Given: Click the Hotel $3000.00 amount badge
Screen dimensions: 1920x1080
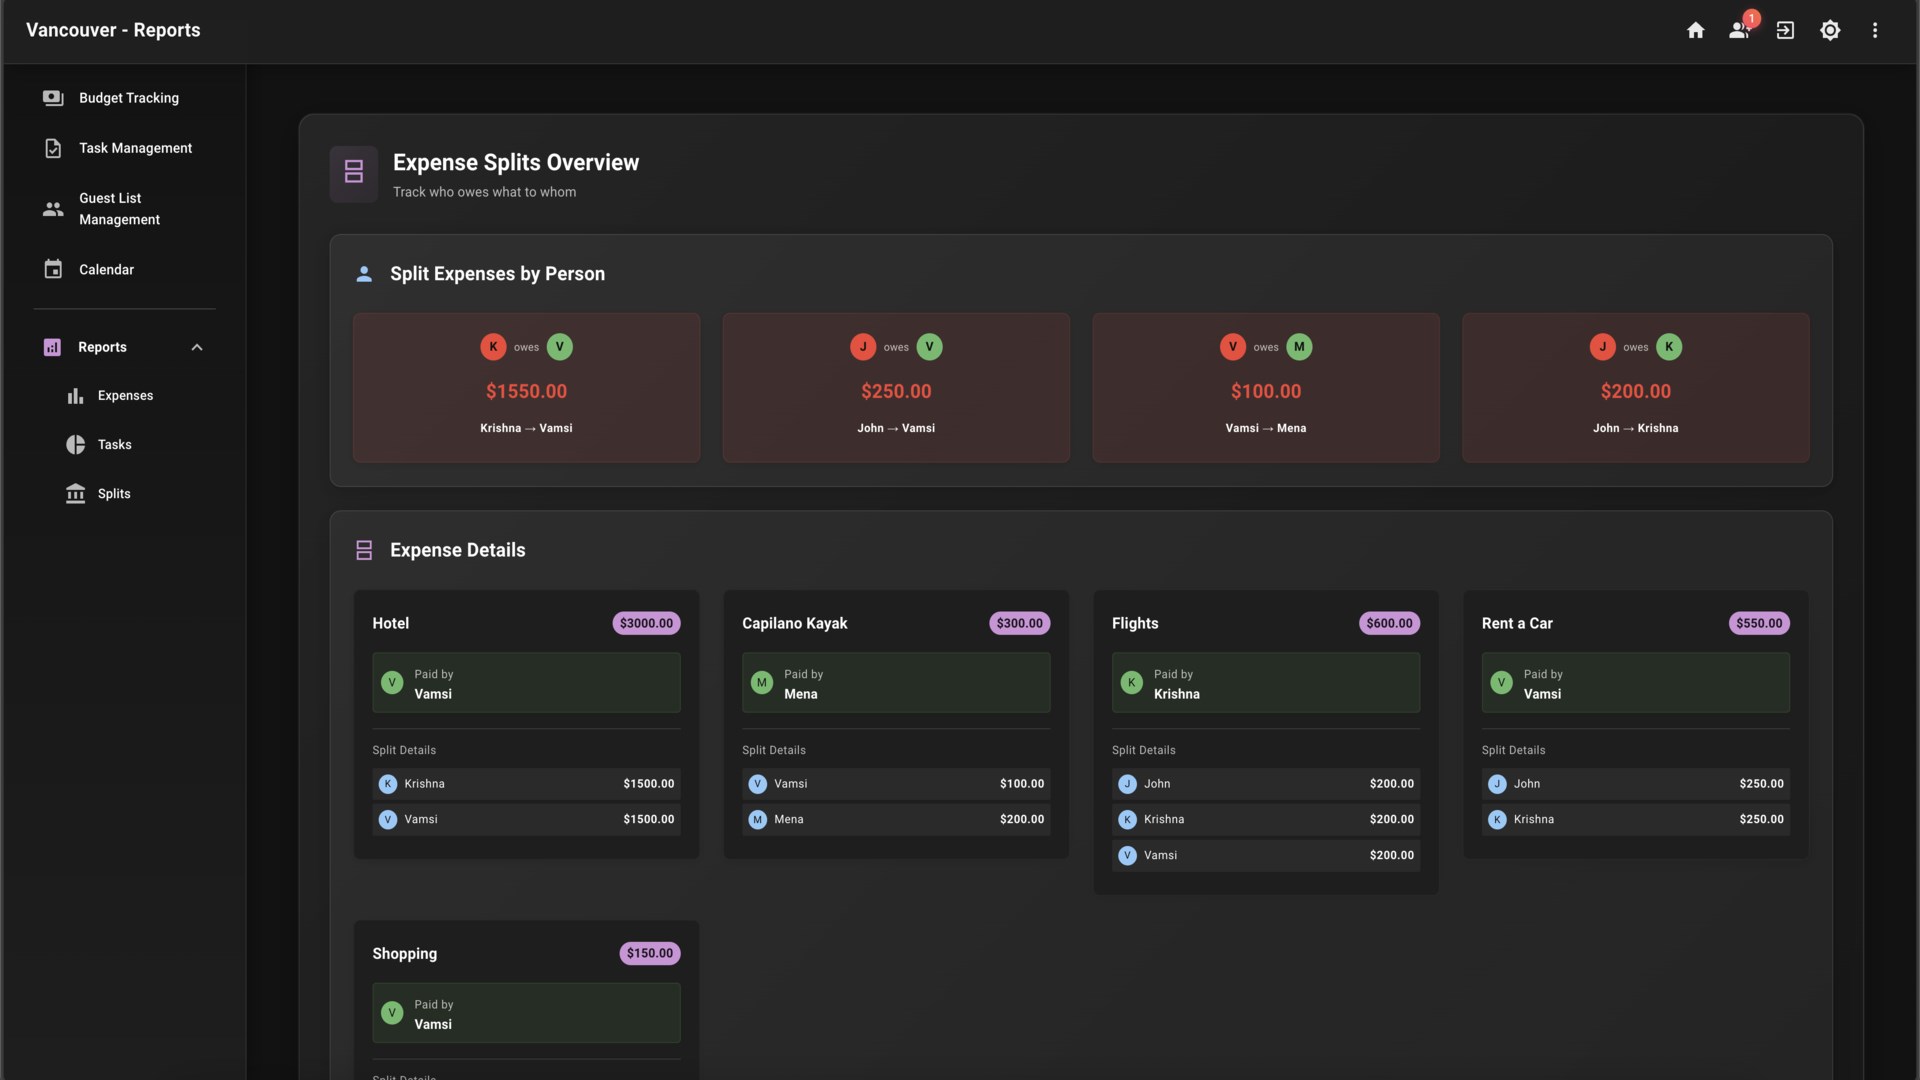Looking at the screenshot, I should pyautogui.click(x=646, y=623).
